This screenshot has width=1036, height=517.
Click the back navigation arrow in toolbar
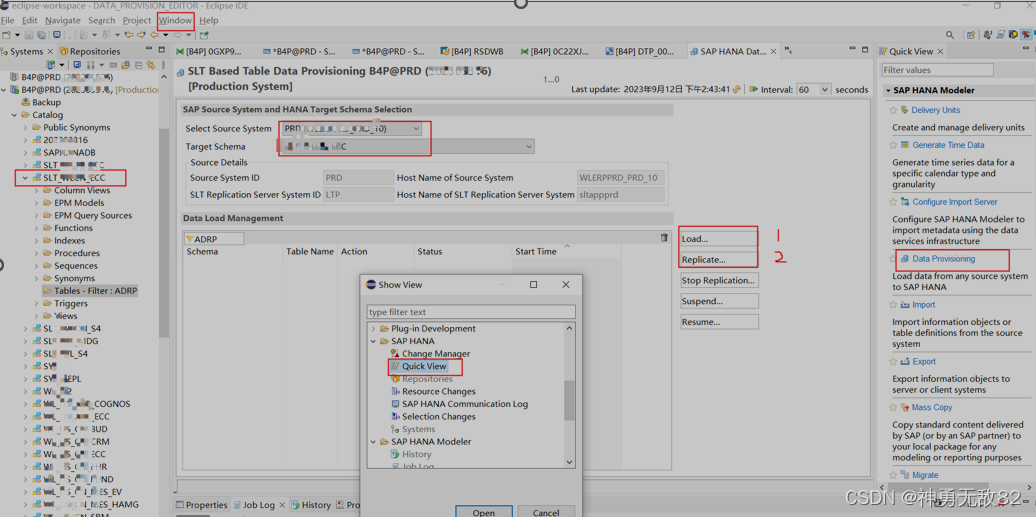[x=155, y=35]
